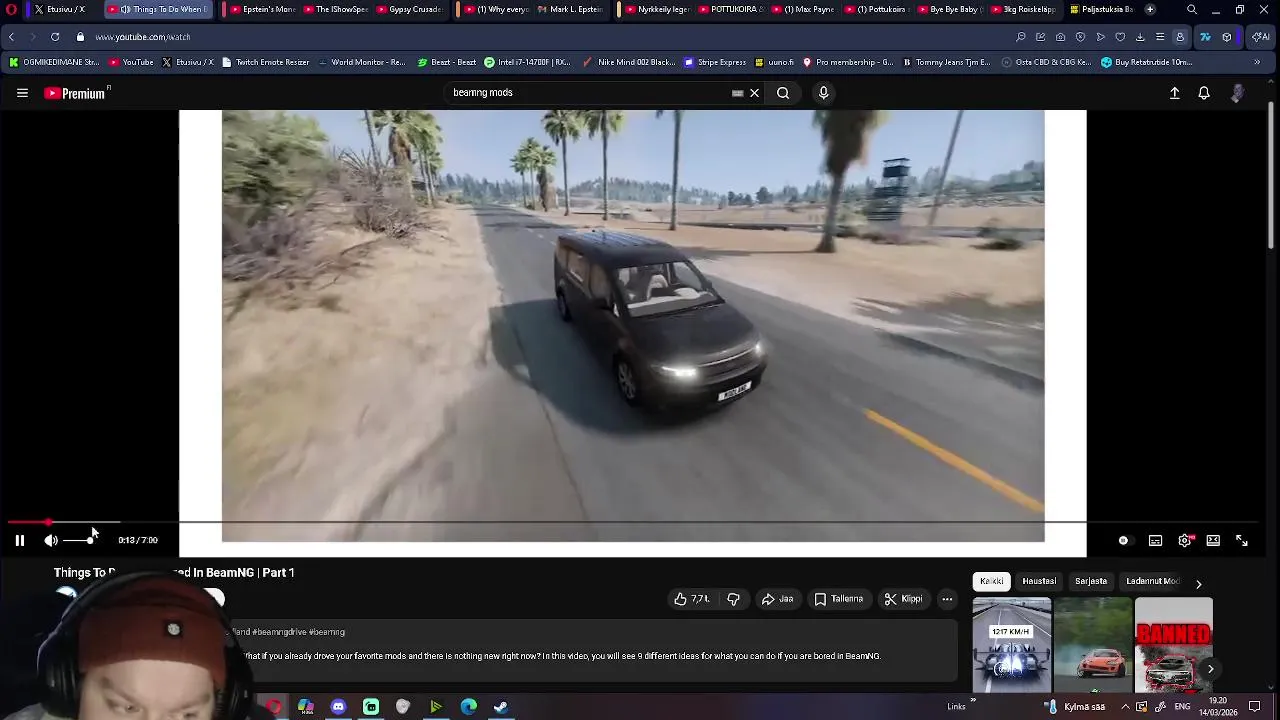Open the player settings gear
The height and width of the screenshot is (720, 1280).
(1185, 540)
